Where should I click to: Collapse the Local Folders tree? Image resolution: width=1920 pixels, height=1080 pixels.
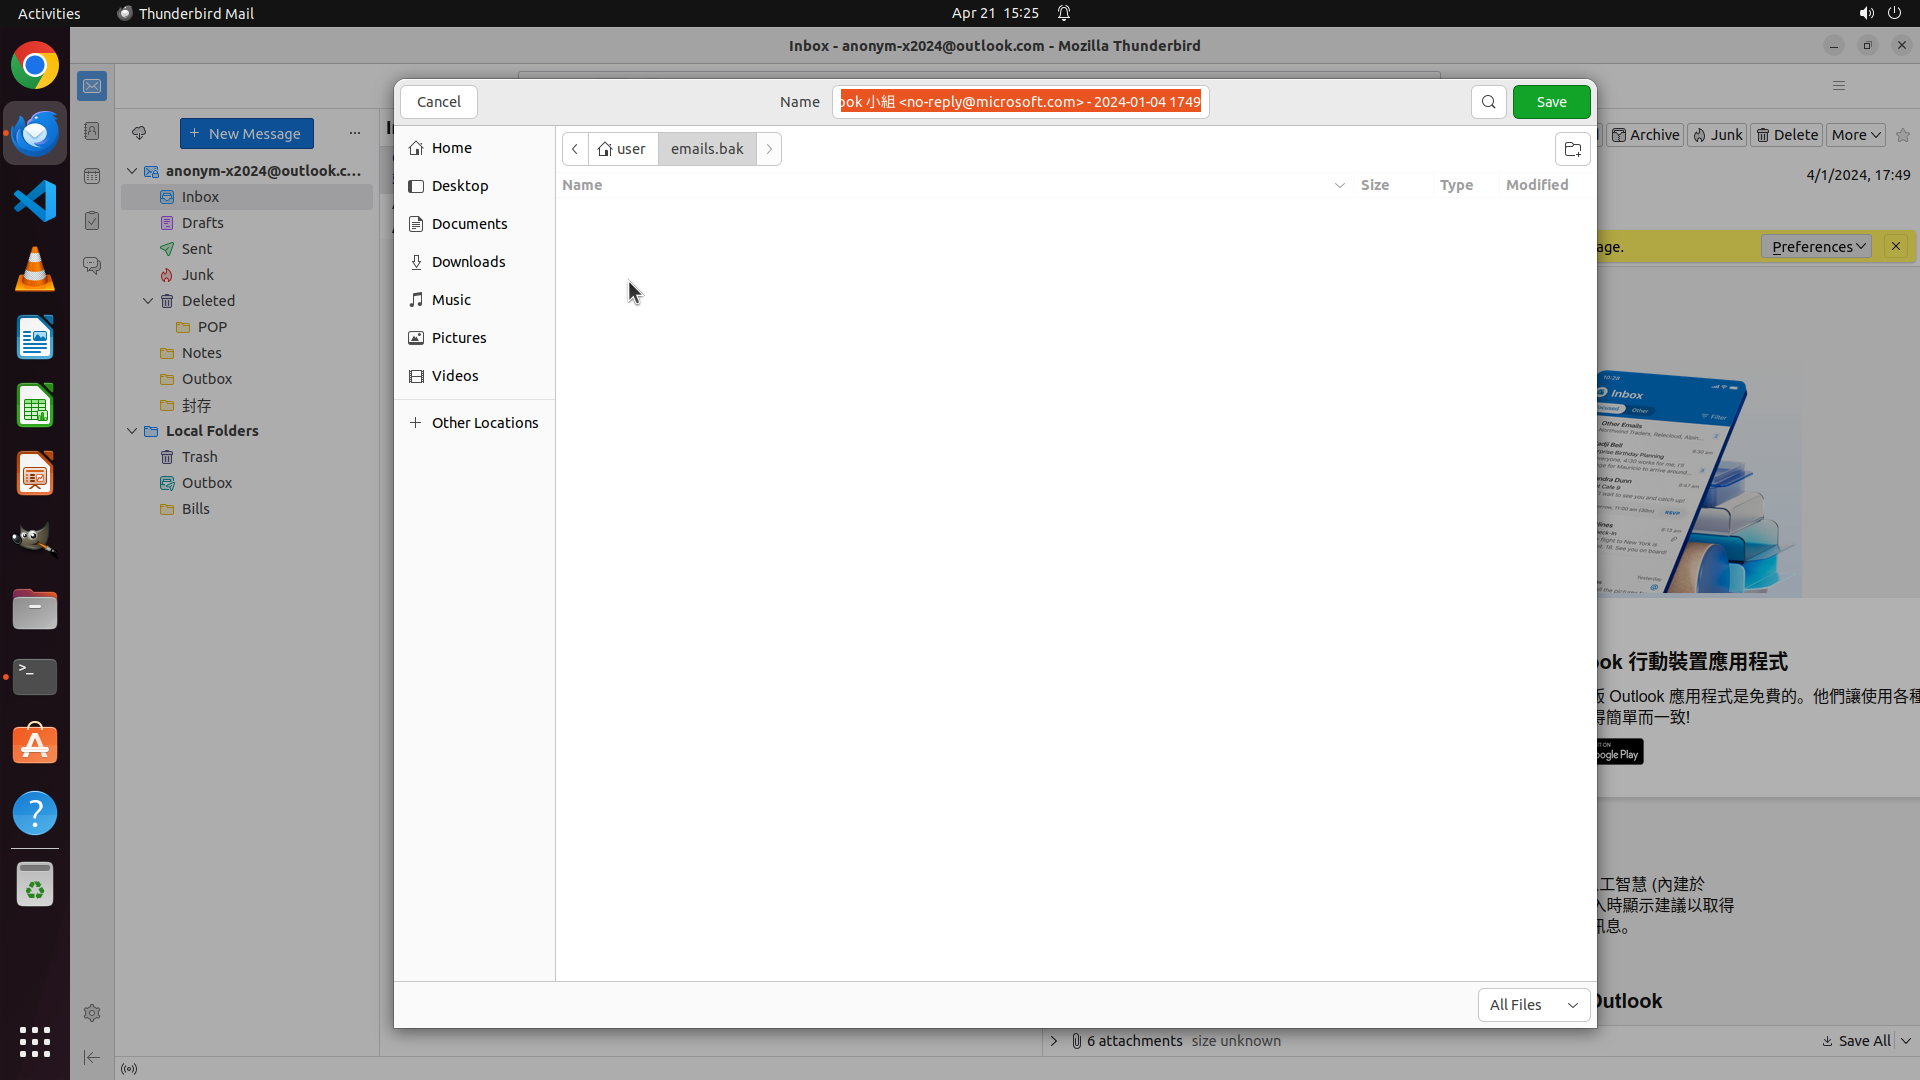(132, 431)
